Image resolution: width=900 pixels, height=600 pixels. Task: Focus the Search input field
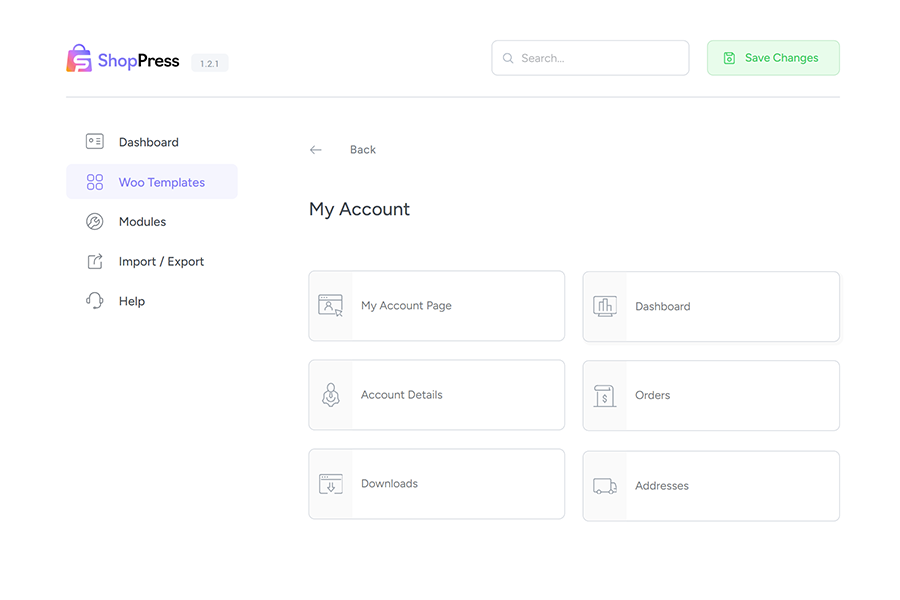point(600,58)
